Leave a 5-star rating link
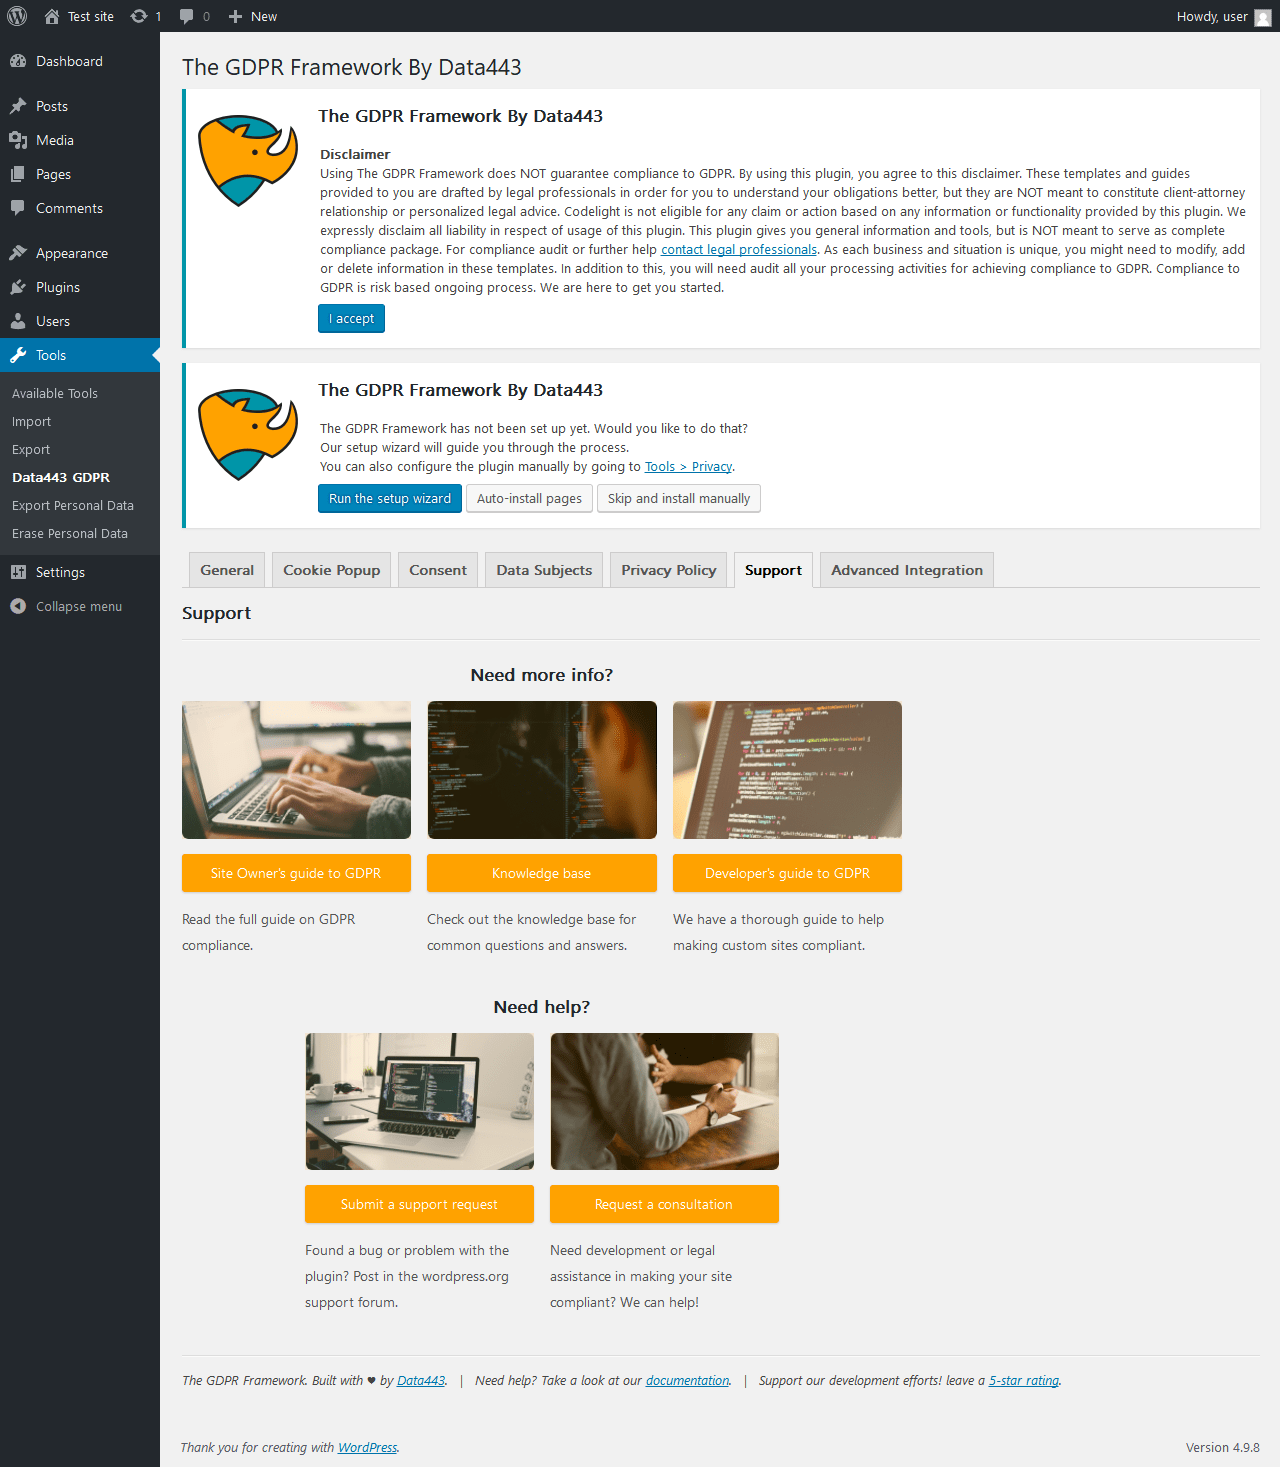The width and height of the screenshot is (1280, 1467). pyautogui.click(x=1024, y=1381)
